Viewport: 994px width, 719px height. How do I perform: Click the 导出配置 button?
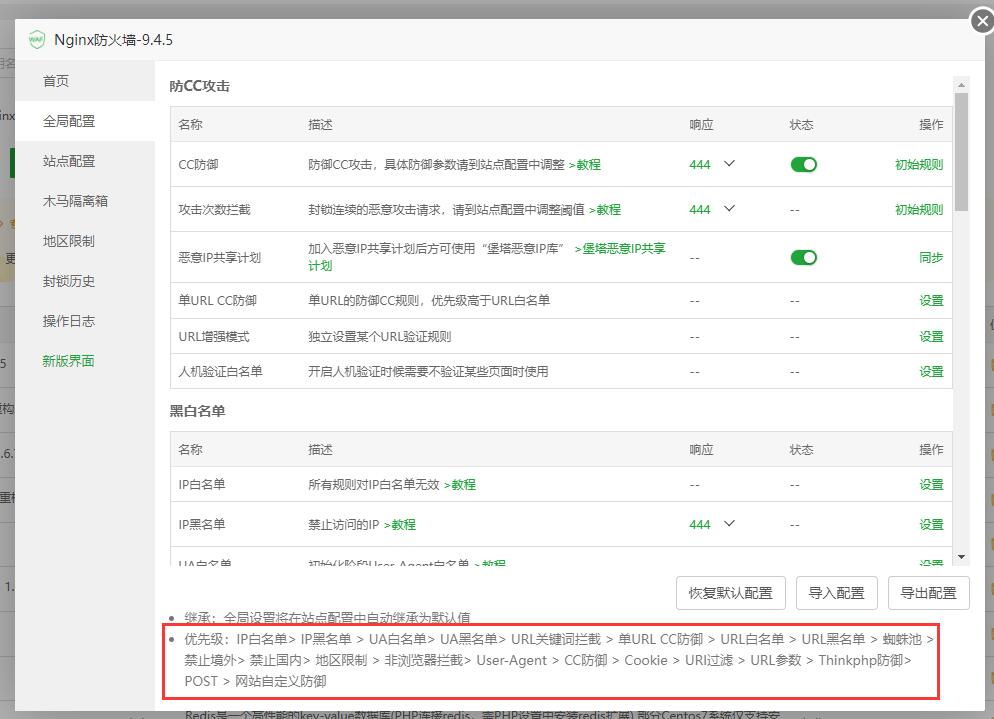point(928,593)
